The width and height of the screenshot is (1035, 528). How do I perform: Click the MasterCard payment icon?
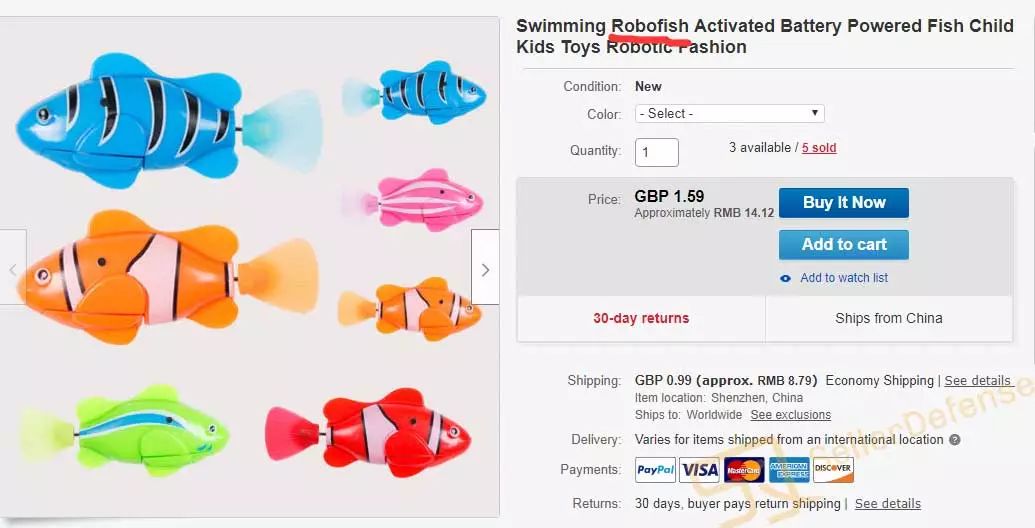point(744,470)
